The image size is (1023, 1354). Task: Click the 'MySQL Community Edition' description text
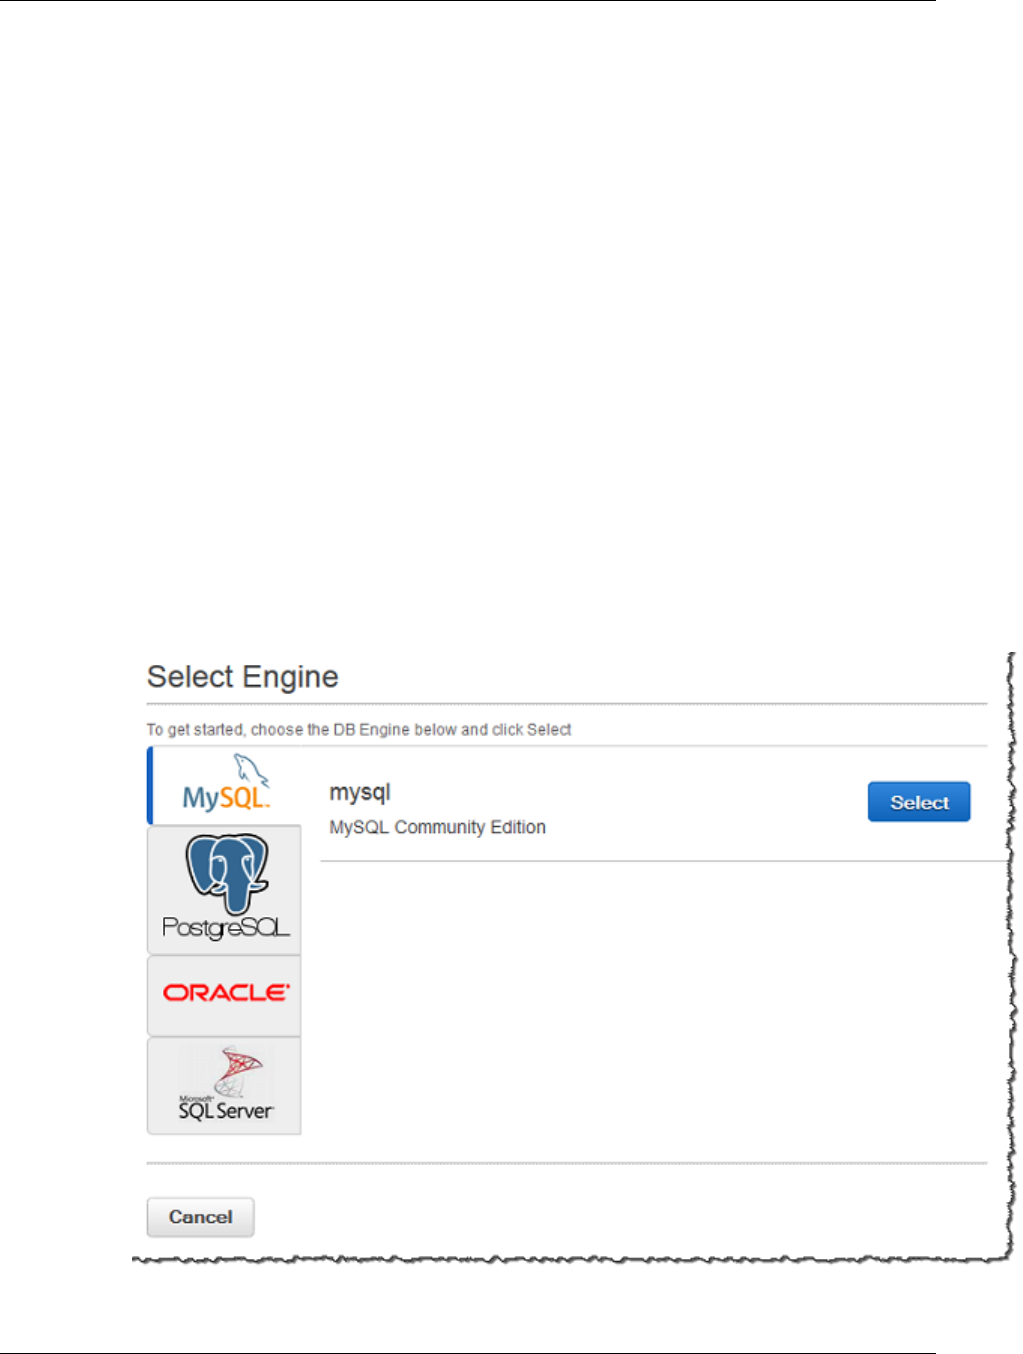tap(437, 827)
